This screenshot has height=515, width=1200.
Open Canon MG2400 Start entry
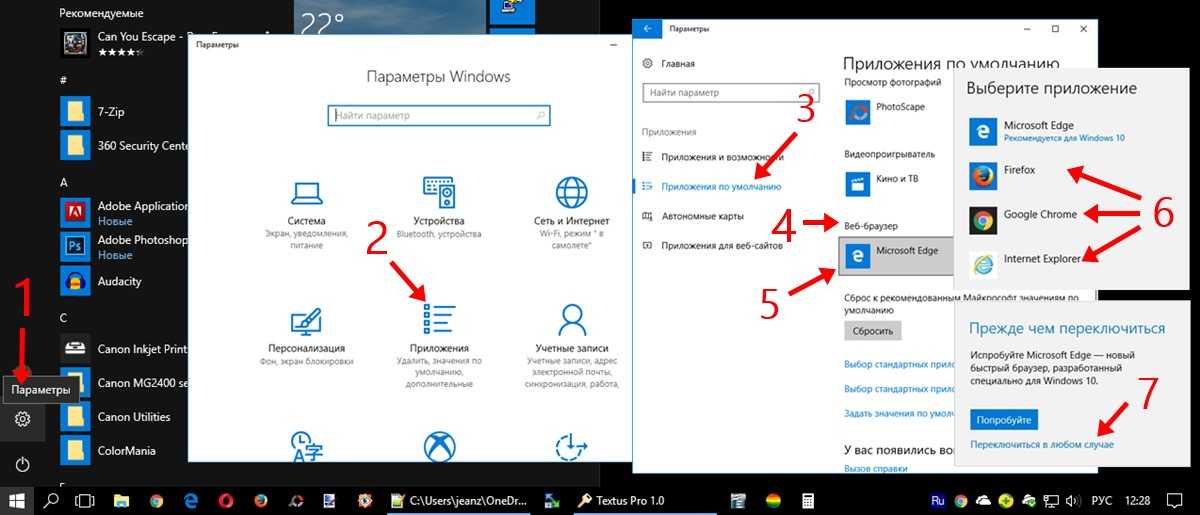pyautogui.click(x=124, y=383)
